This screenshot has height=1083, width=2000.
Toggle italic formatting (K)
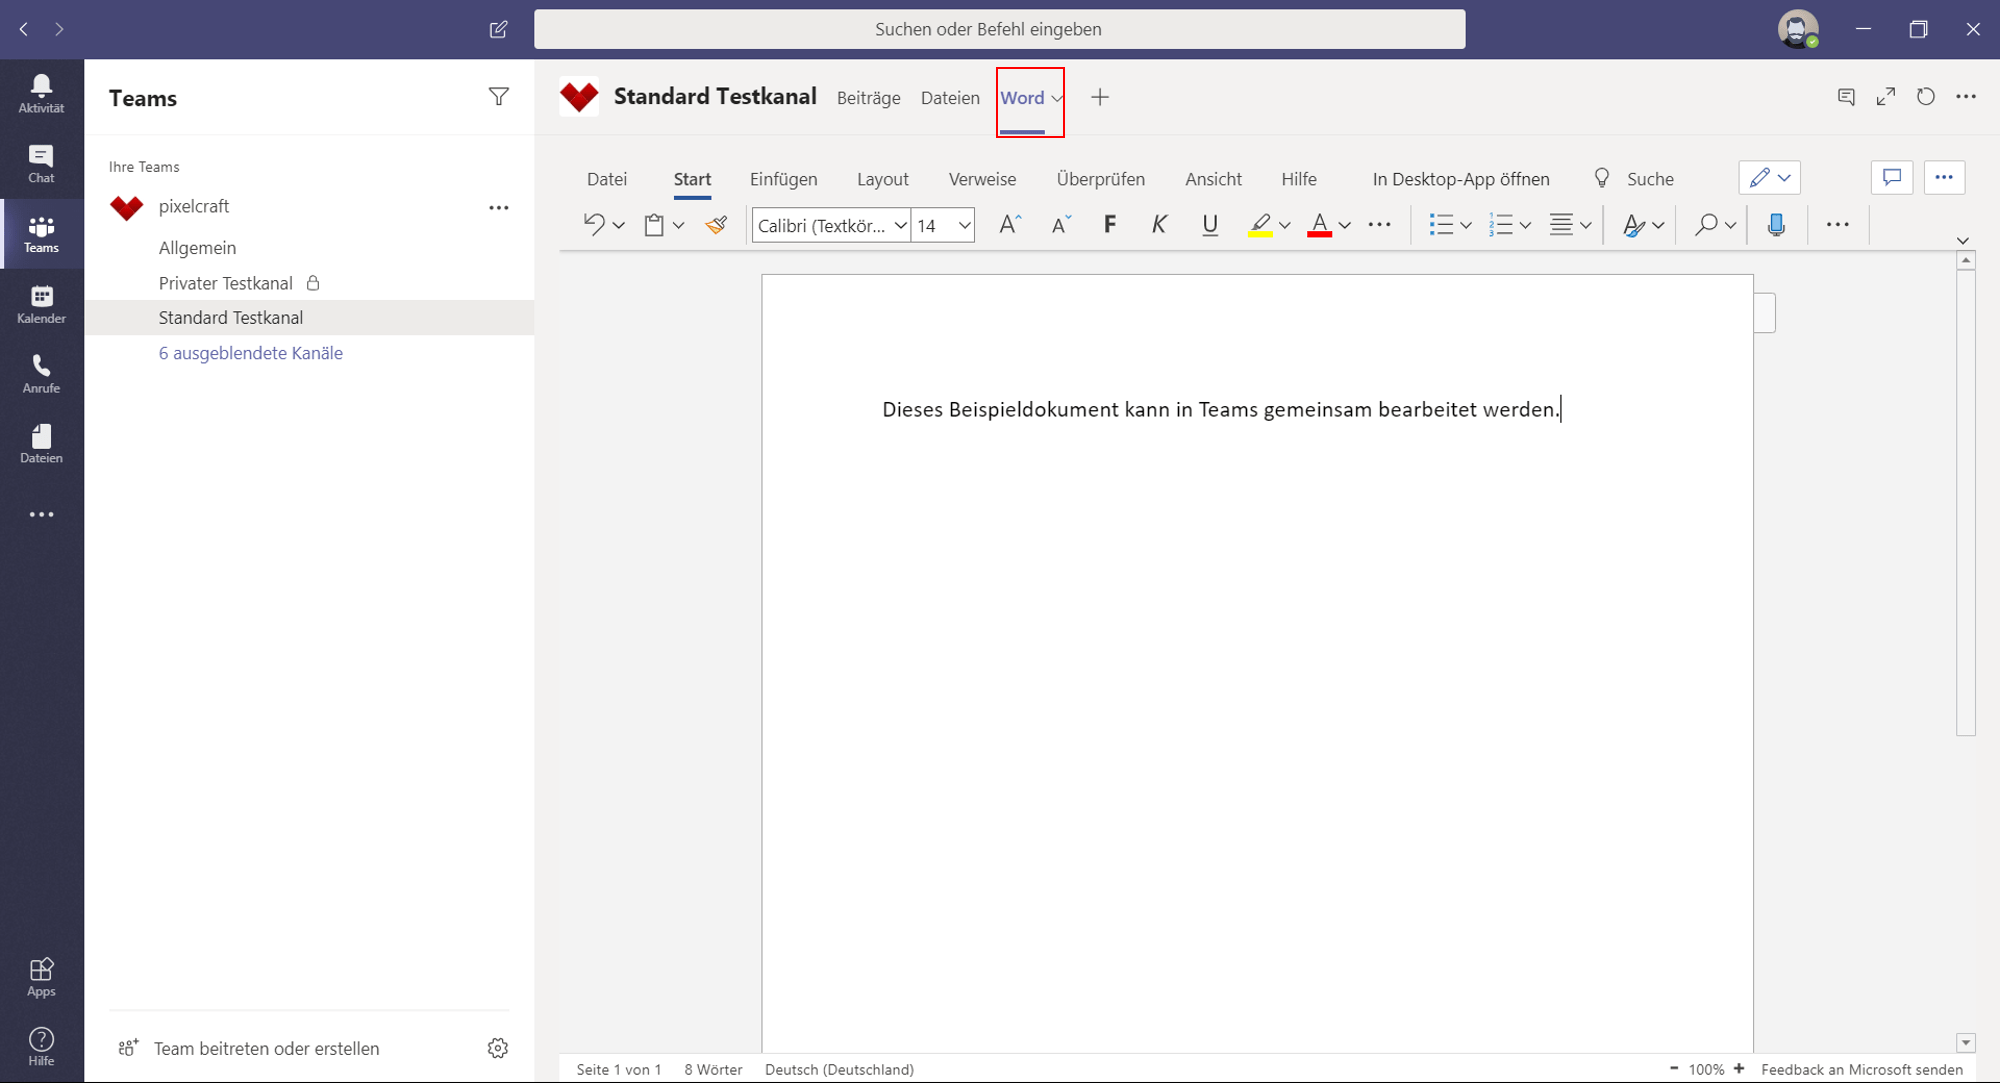(1160, 225)
